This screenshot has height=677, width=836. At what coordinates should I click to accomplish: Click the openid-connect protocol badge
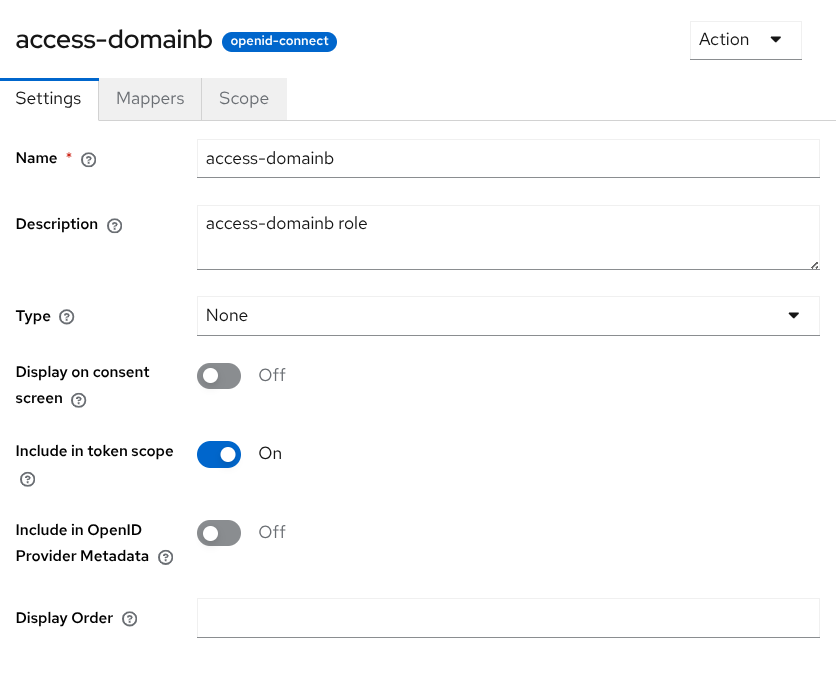[x=279, y=41]
